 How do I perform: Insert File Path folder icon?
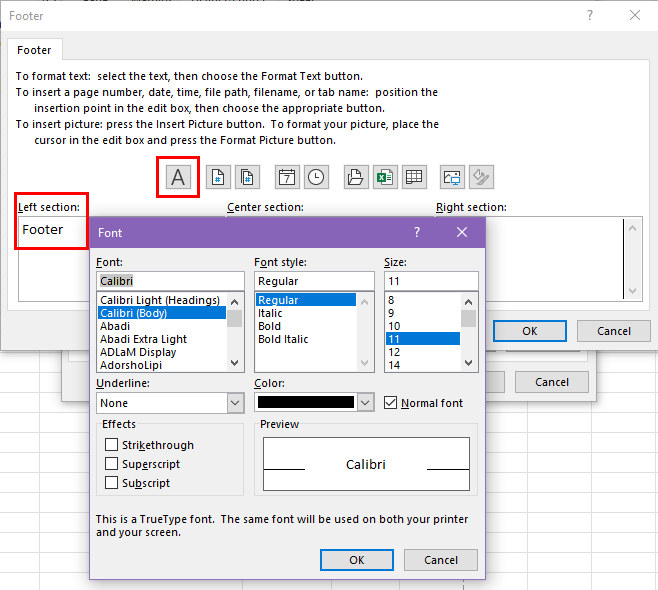(356, 177)
